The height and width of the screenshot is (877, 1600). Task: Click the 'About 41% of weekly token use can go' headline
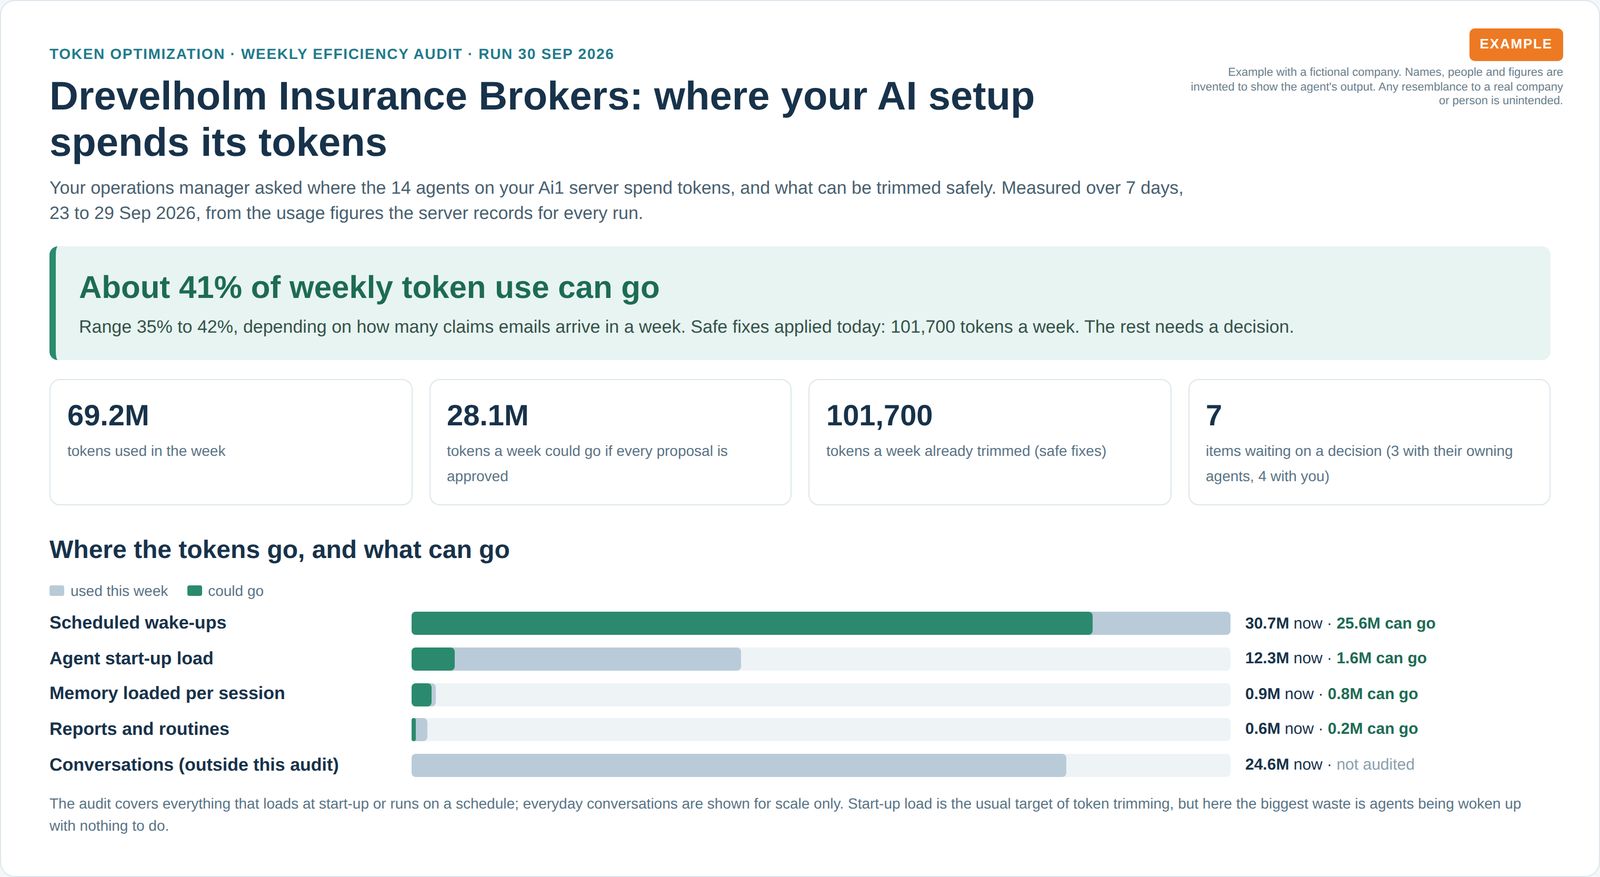(369, 287)
